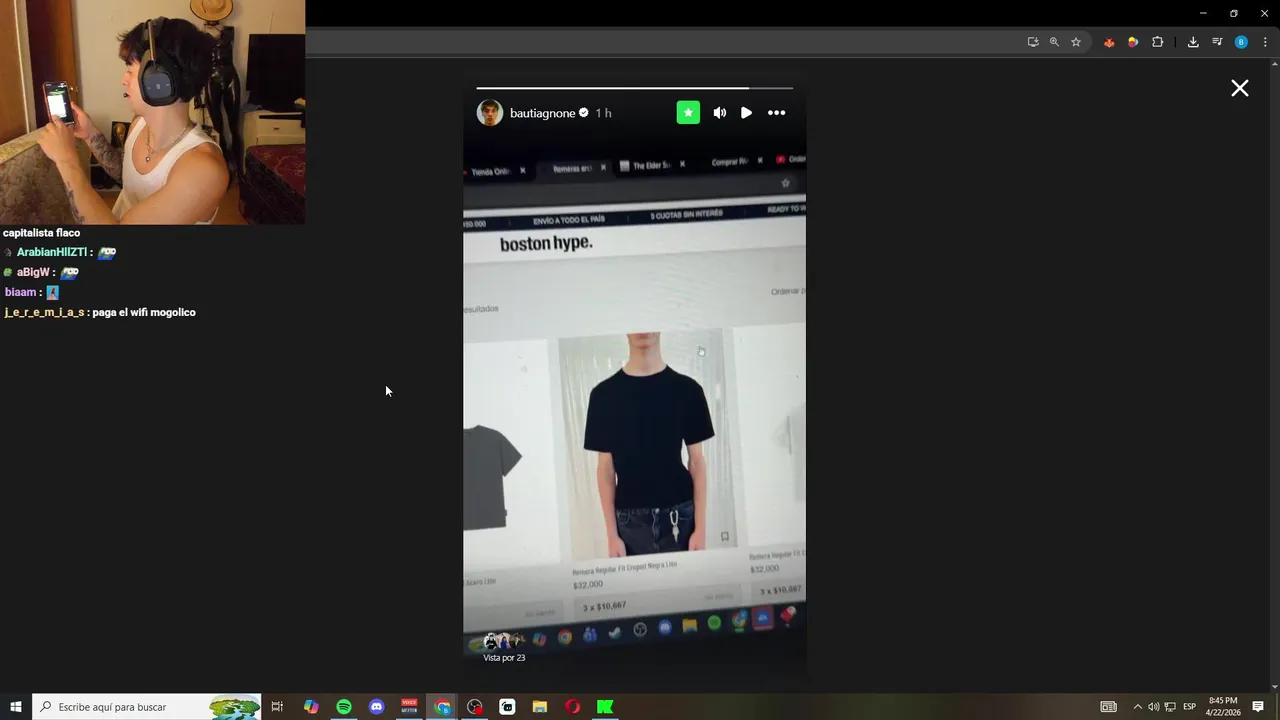Viewport: 1280px width, 720px height.
Task: Open the red fox extension icon
Action: (x=1109, y=42)
